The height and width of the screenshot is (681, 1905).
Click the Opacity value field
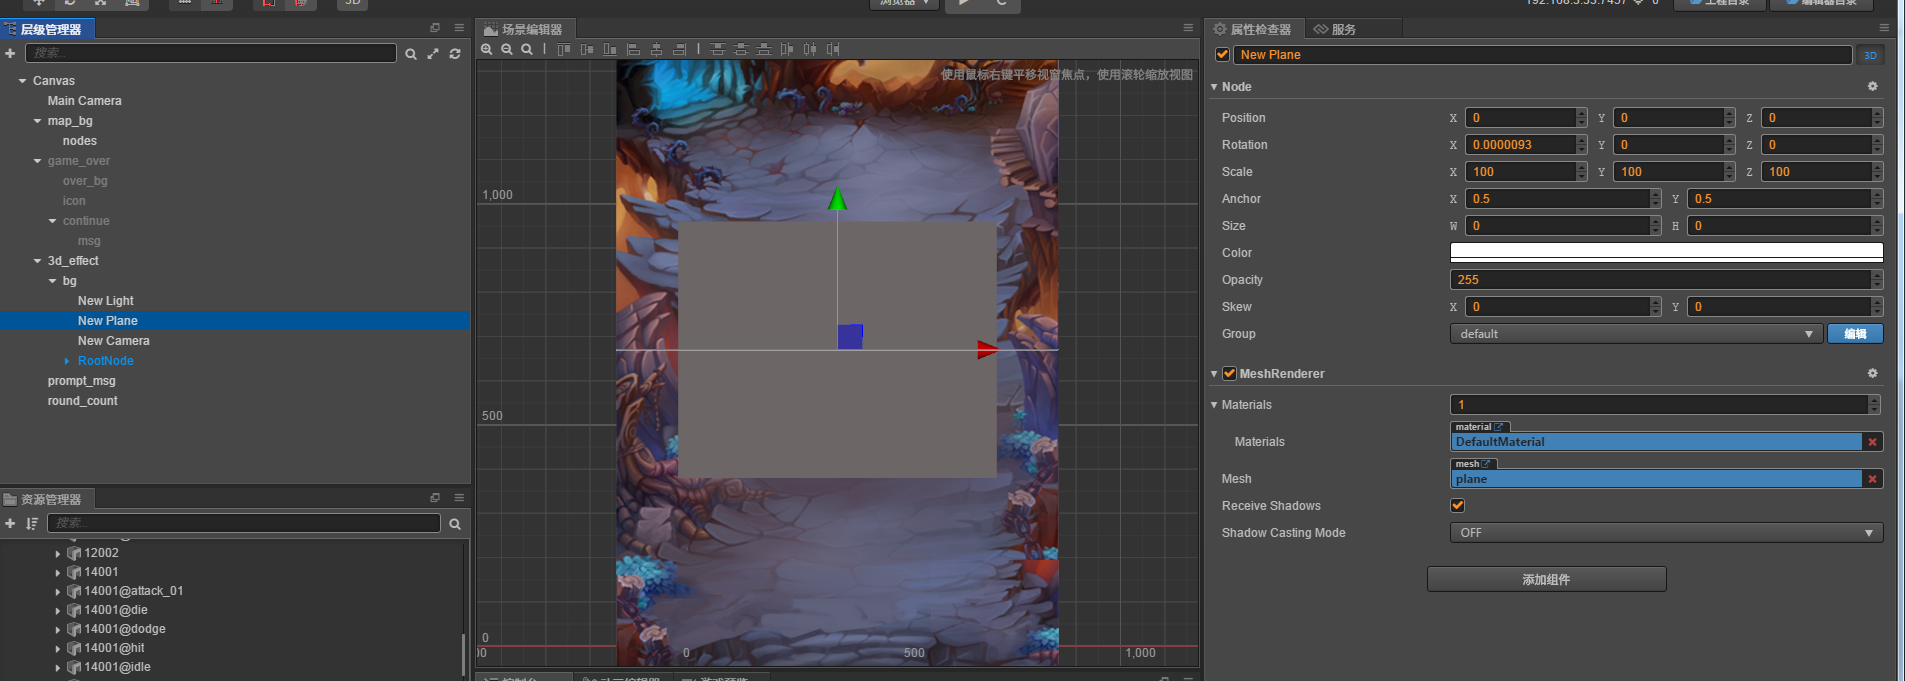click(1660, 280)
